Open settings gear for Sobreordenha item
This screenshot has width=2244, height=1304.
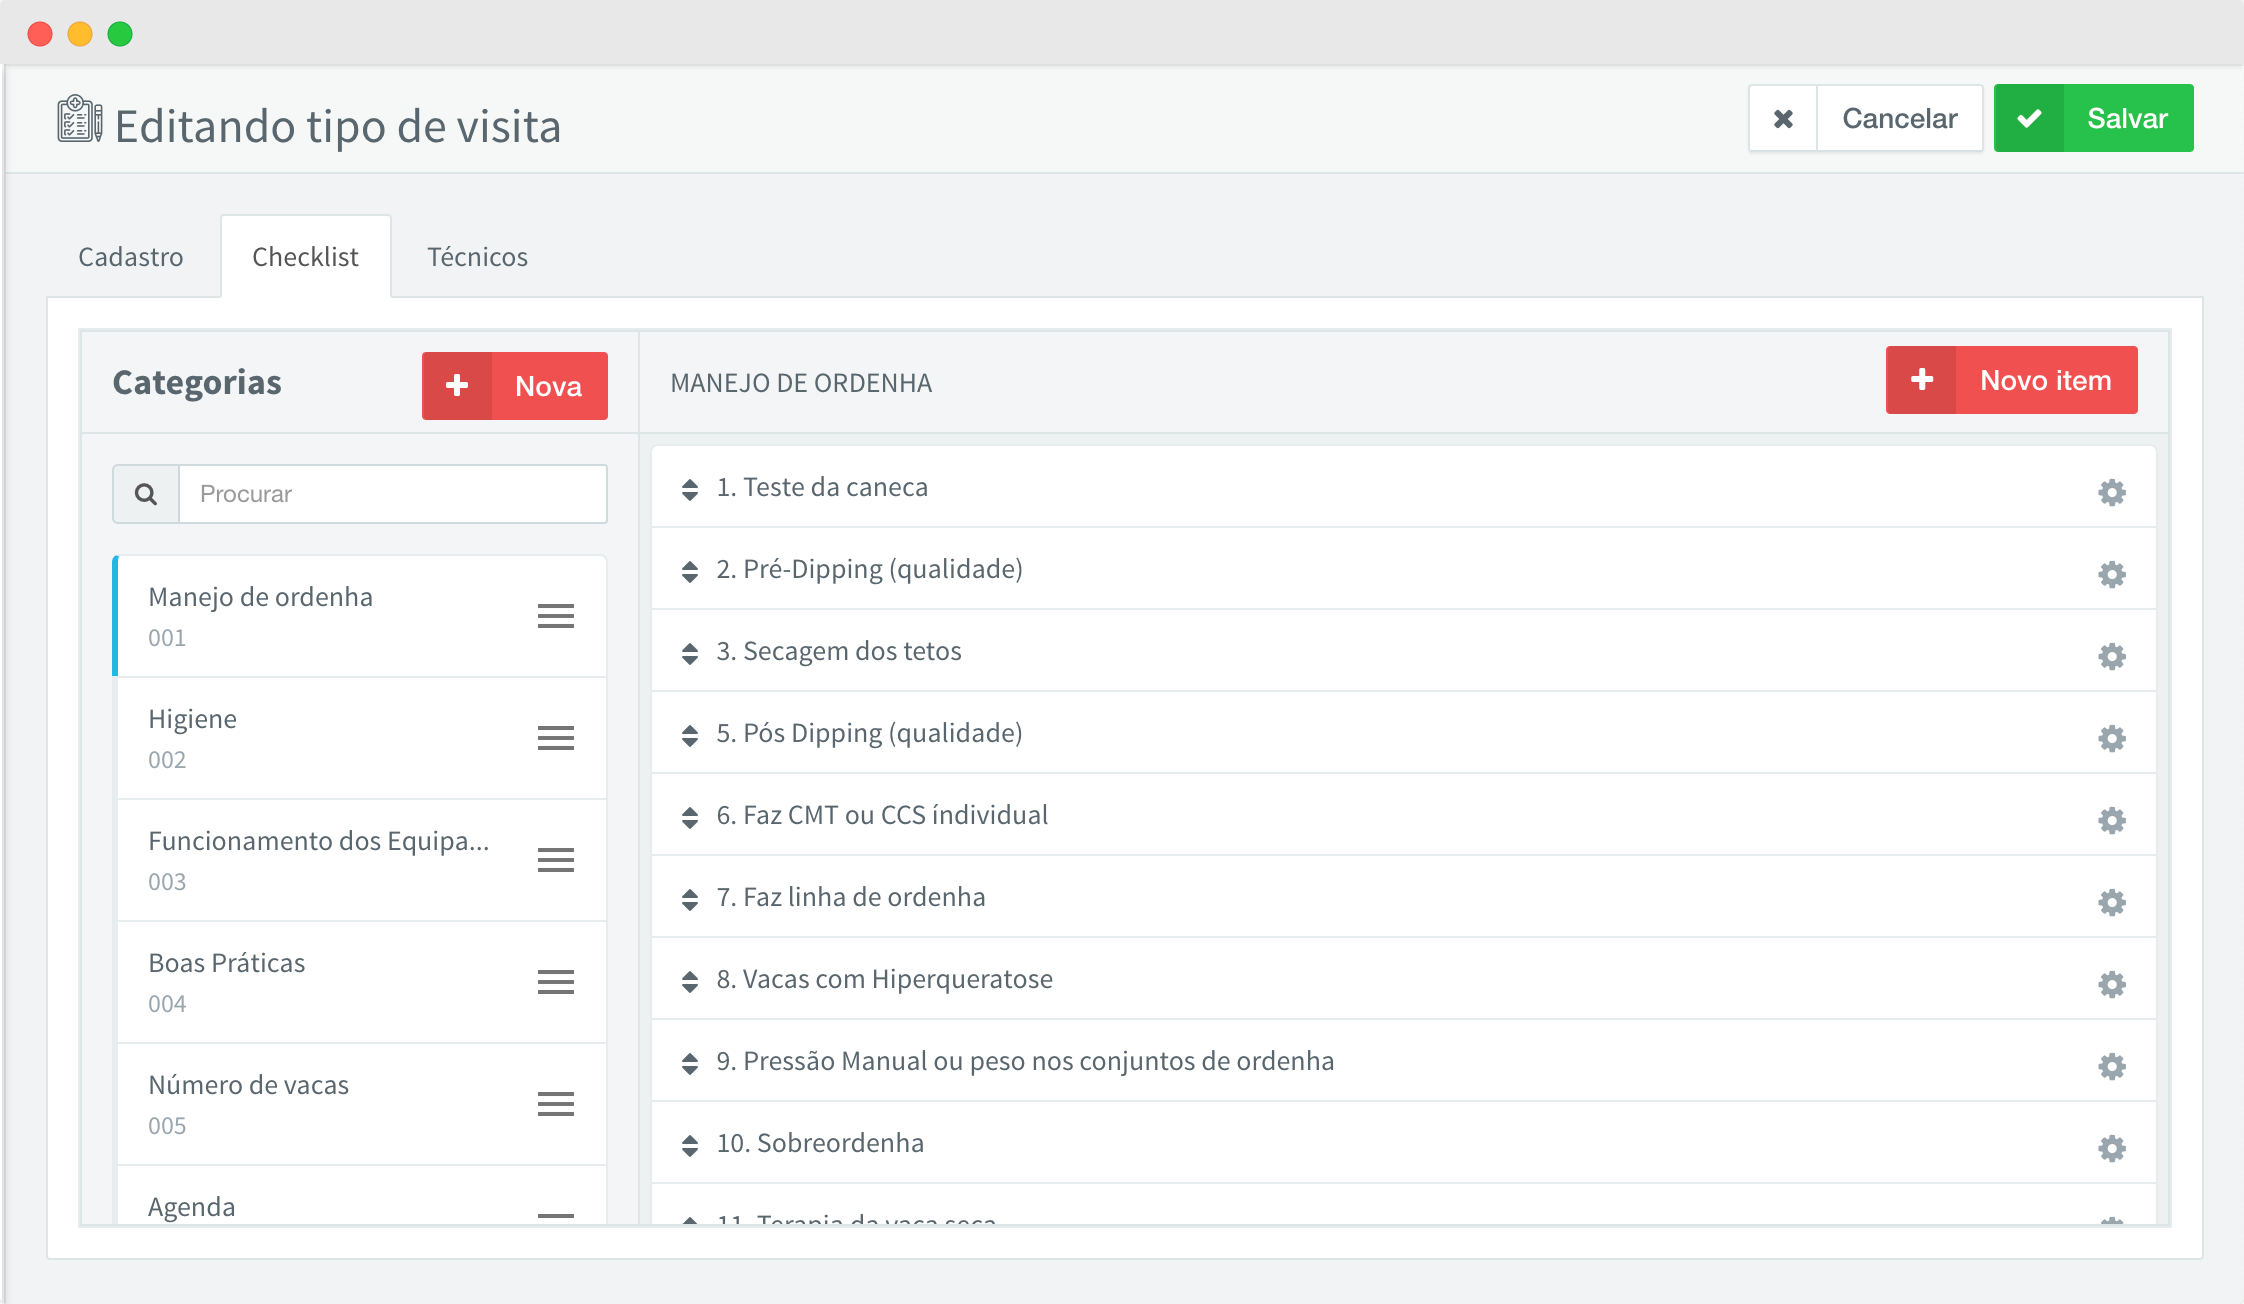(x=2111, y=1148)
